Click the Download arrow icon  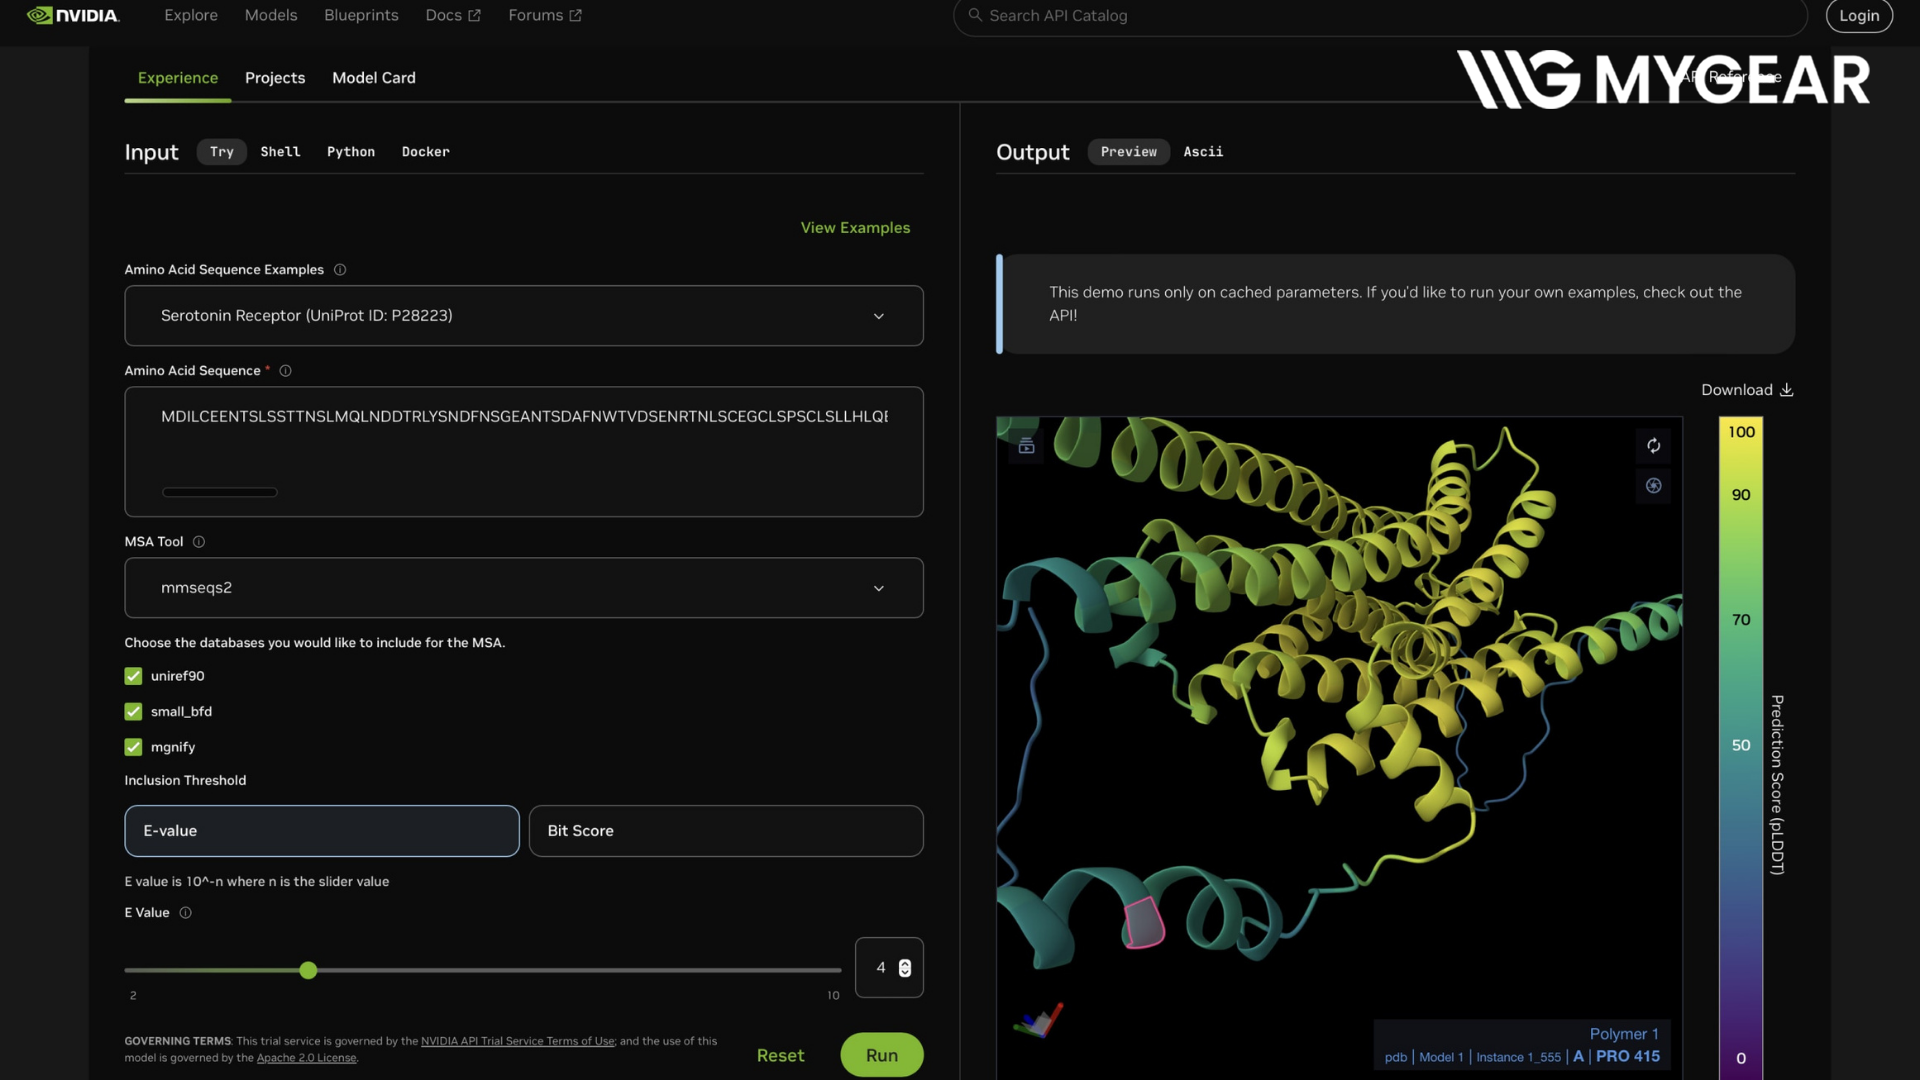1786,390
